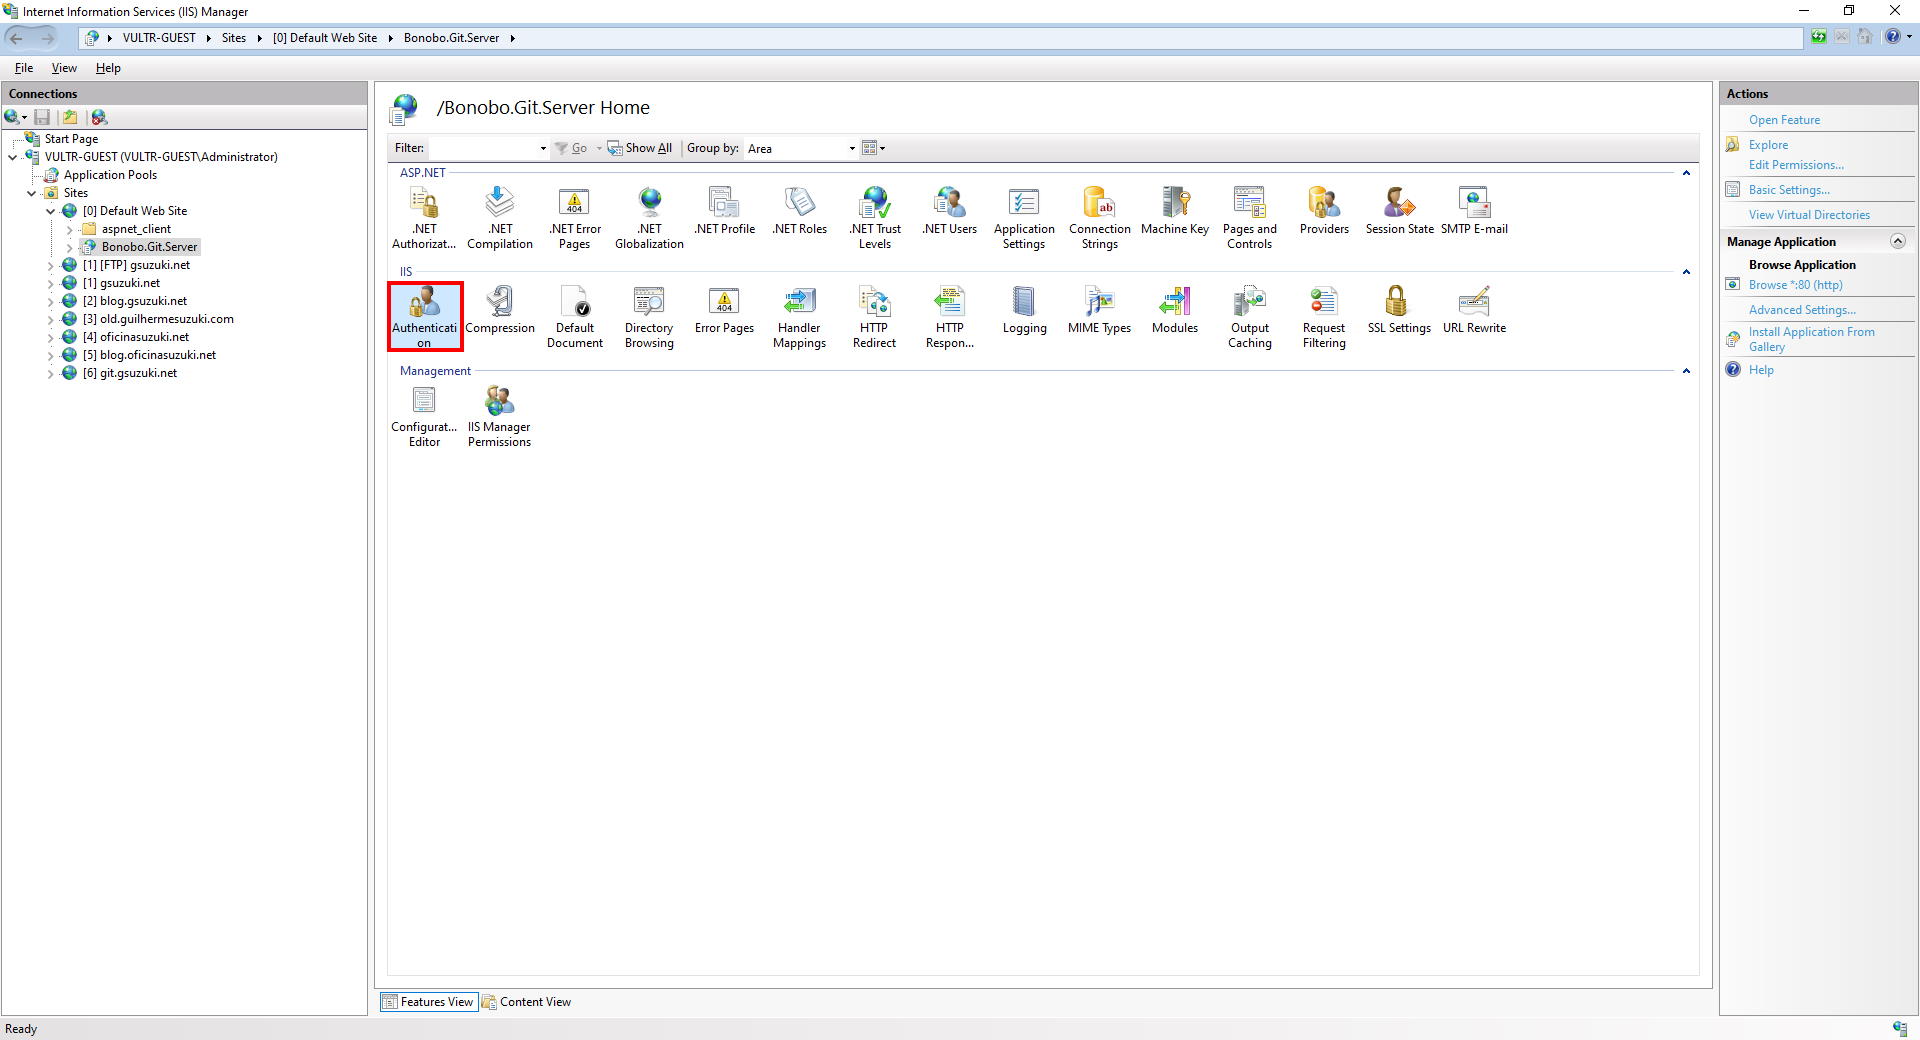The height and width of the screenshot is (1040, 1920).
Task: Expand the git.gsuzuki.net site node
Action: click(51, 373)
